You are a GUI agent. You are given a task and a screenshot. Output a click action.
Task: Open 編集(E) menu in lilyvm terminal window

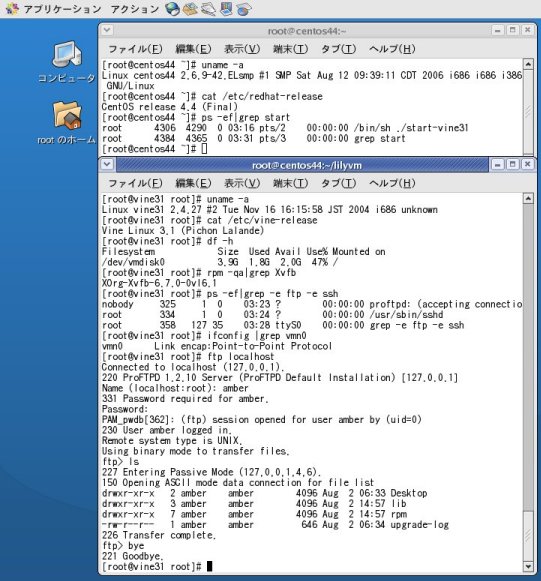coord(193,183)
